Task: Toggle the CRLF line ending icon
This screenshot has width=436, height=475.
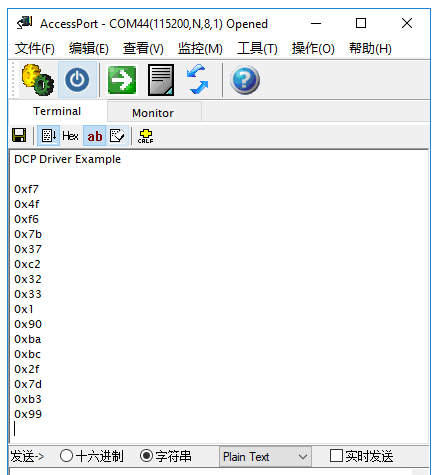Action: point(146,136)
